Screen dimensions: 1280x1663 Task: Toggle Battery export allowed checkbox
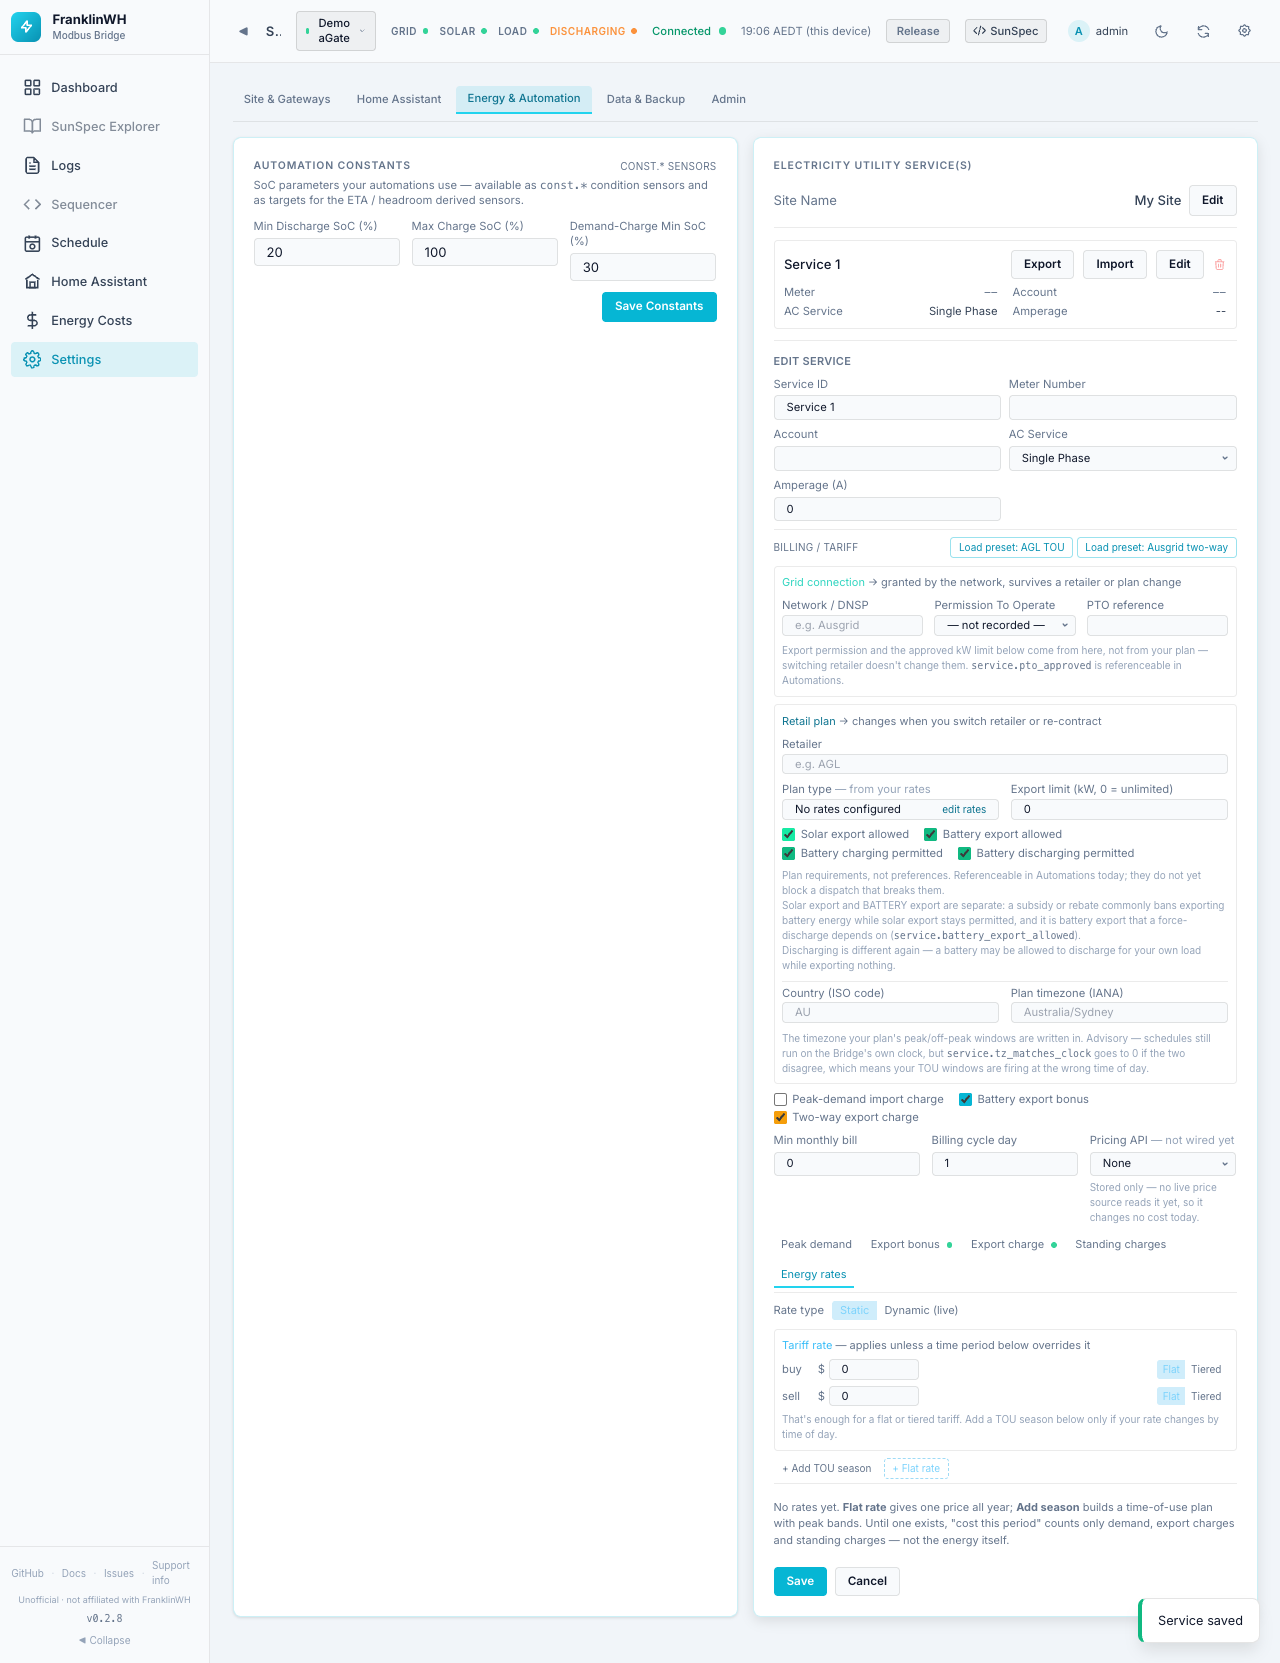click(930, 834)
